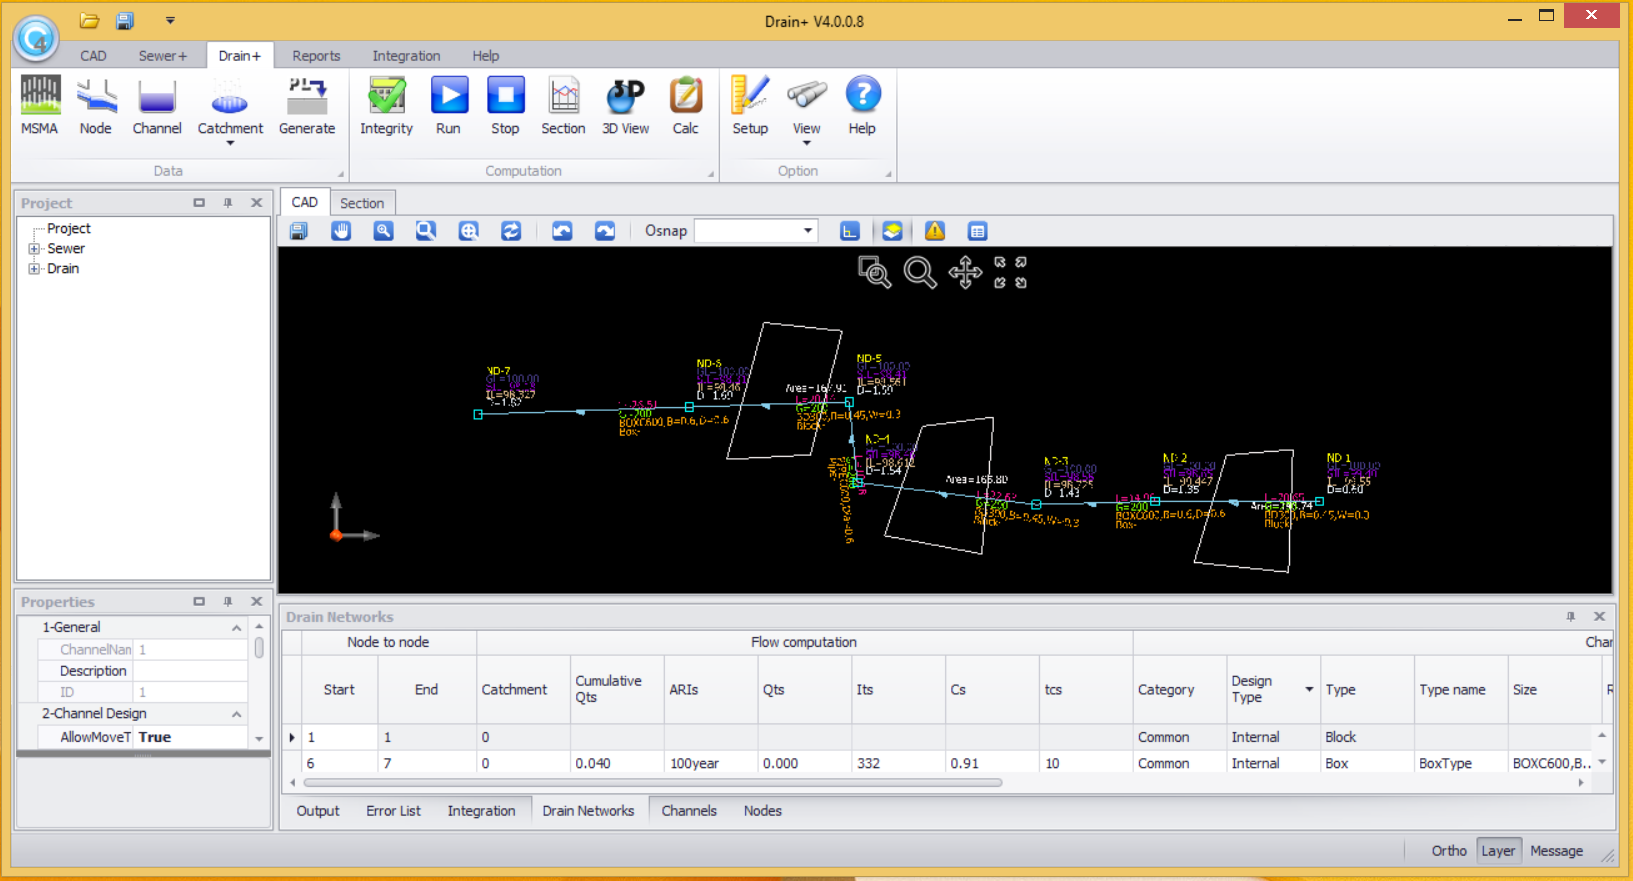Screen dimensions: 1633x881
Task: Click quick access open folder icon
Action: (x=90, y=20)
